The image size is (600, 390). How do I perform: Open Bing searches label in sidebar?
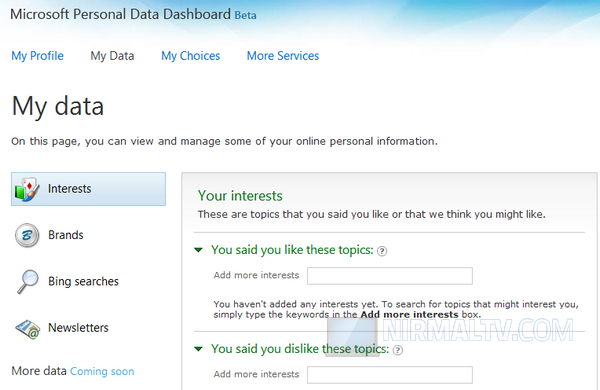point(83,281)
